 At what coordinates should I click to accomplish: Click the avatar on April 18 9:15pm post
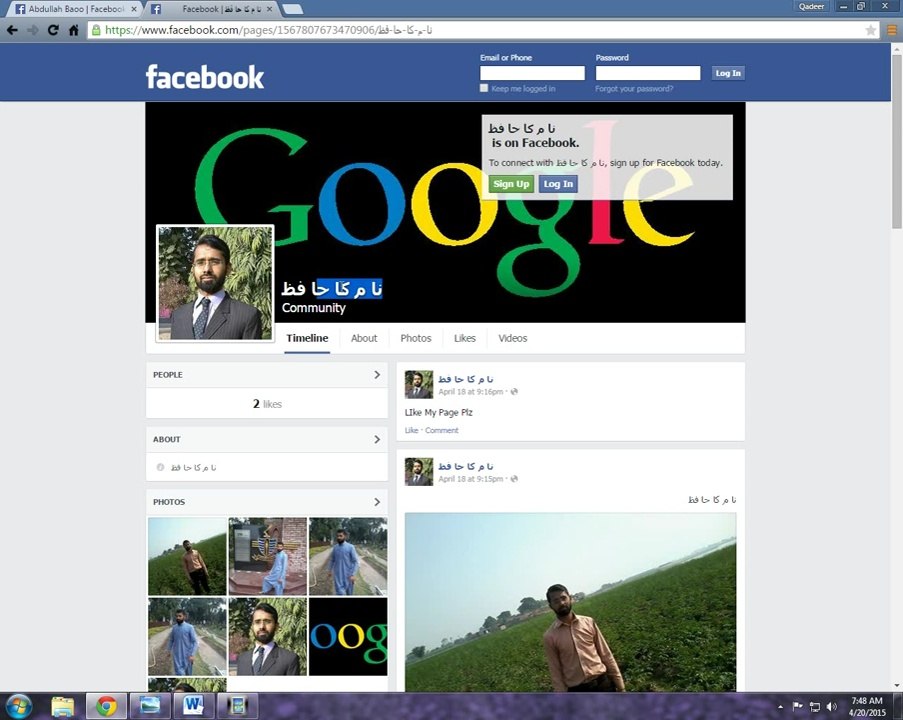coord(419,472)
